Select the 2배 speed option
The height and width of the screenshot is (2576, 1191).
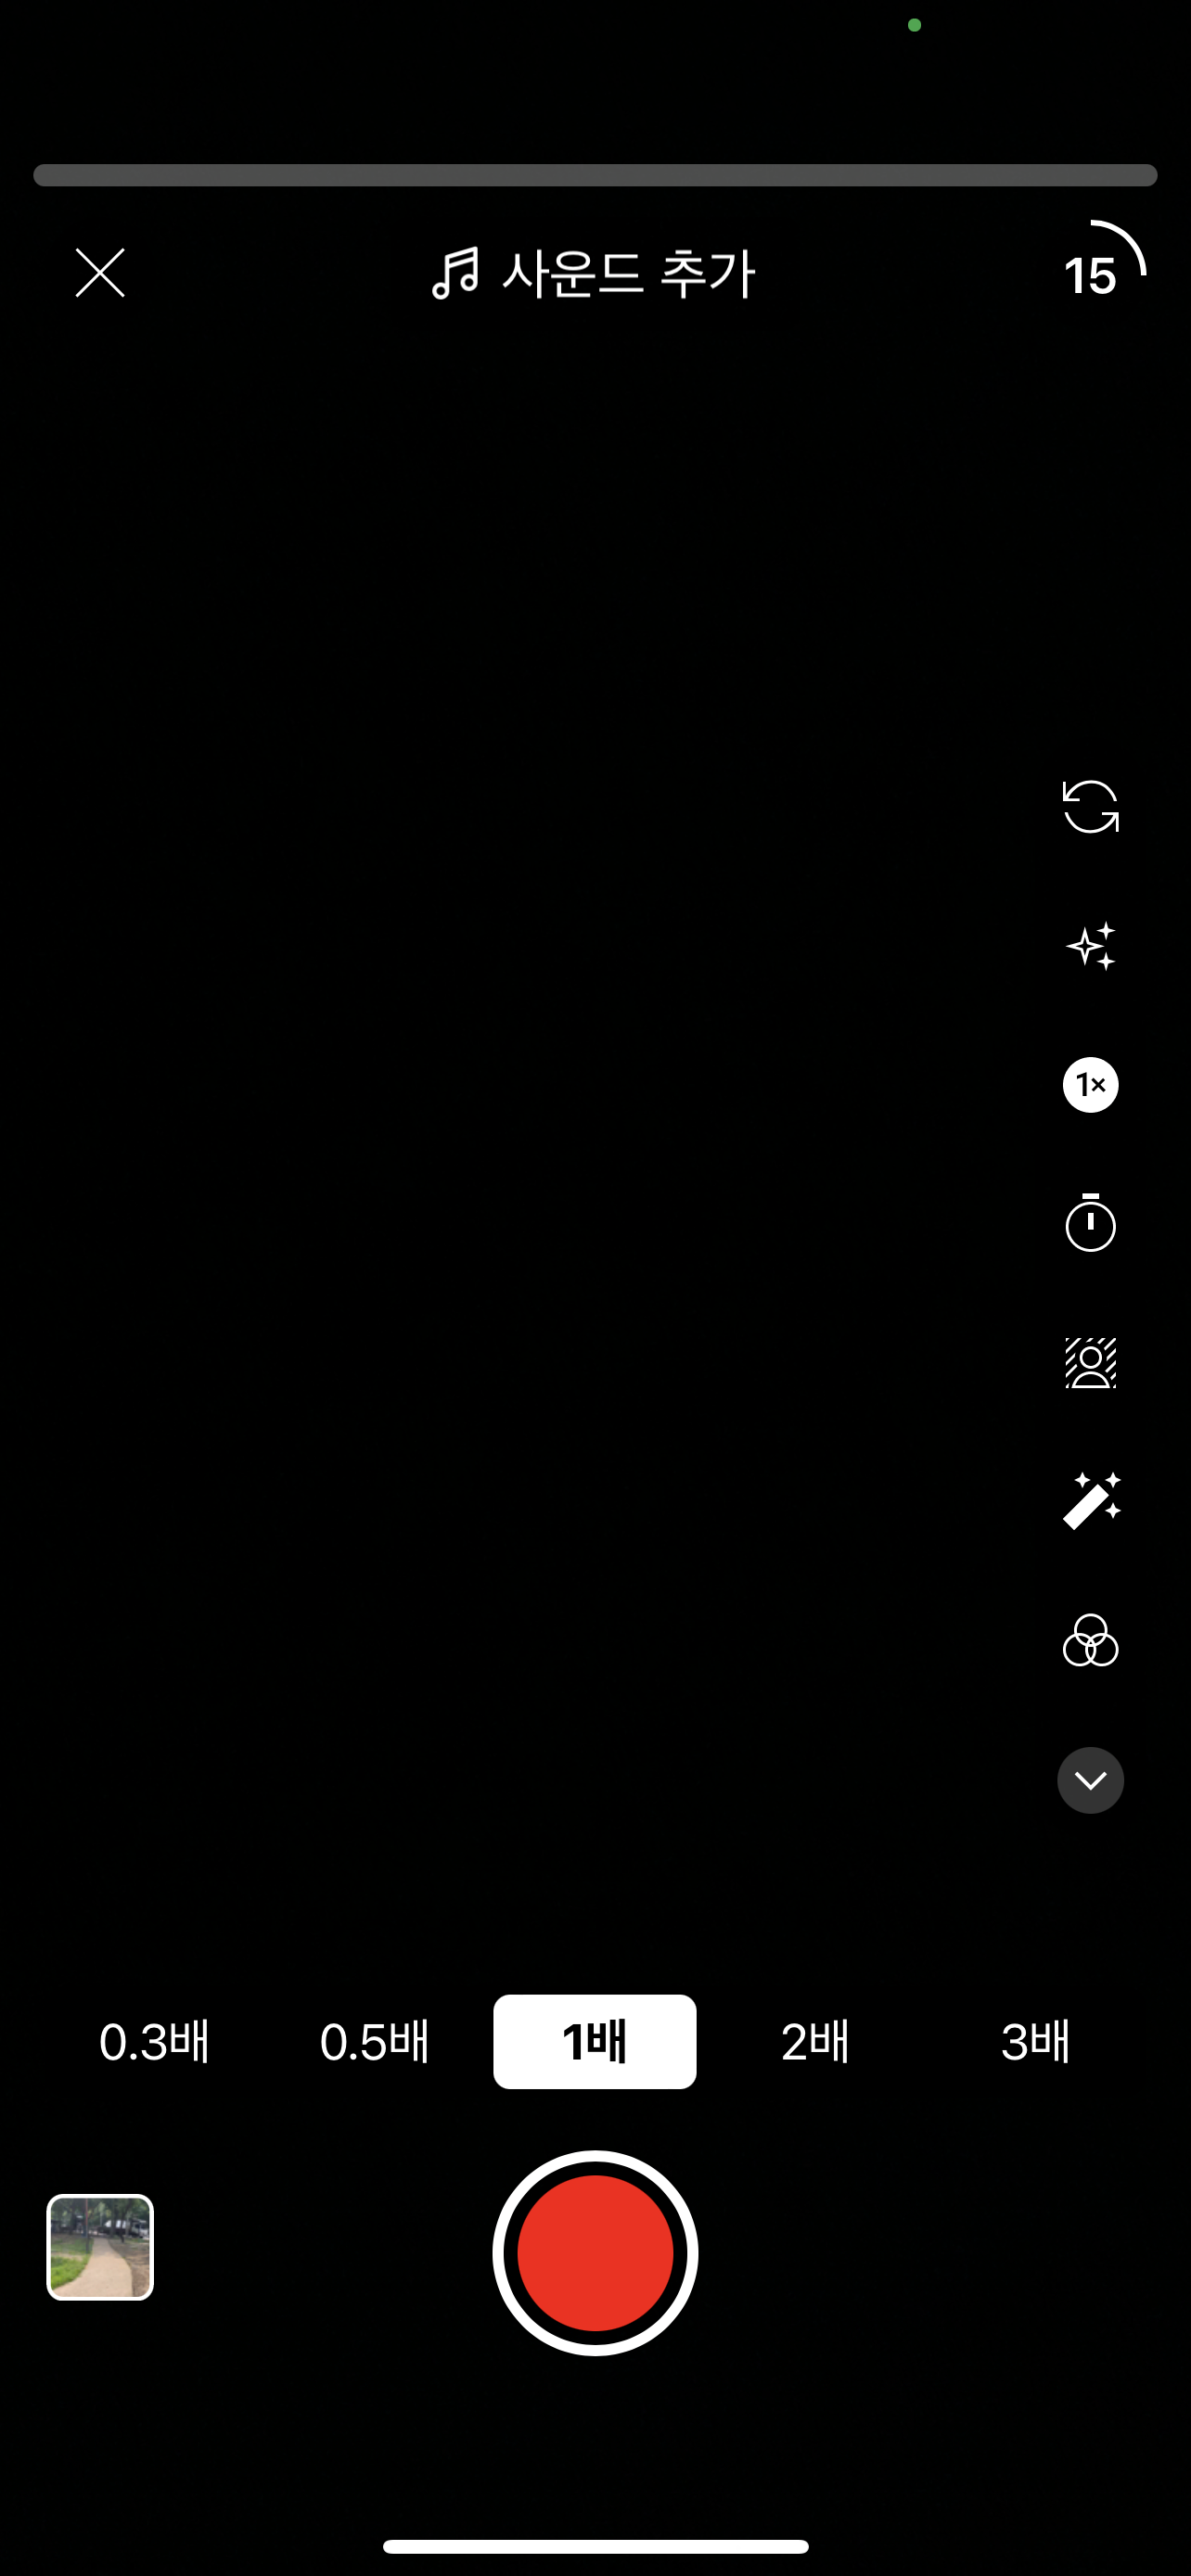pos(815,2042)
